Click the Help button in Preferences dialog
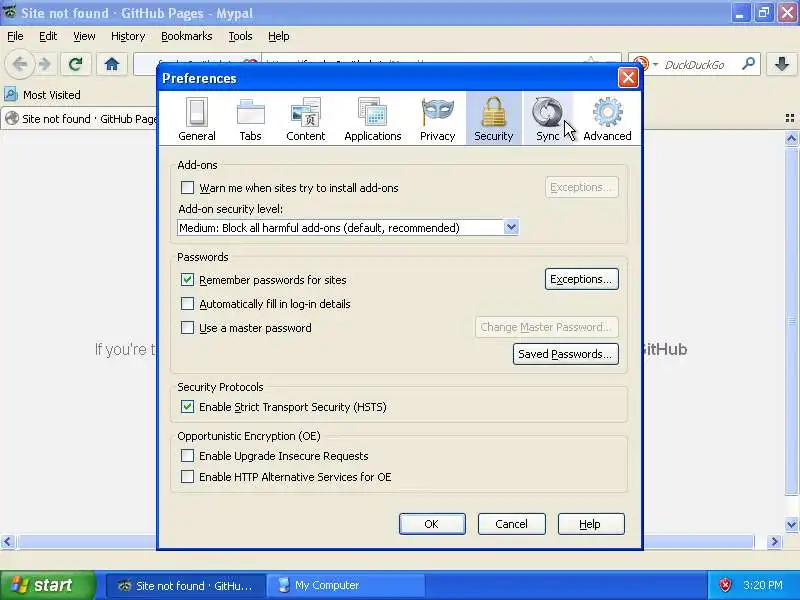 pyautogui.click(x=591, y=524)
